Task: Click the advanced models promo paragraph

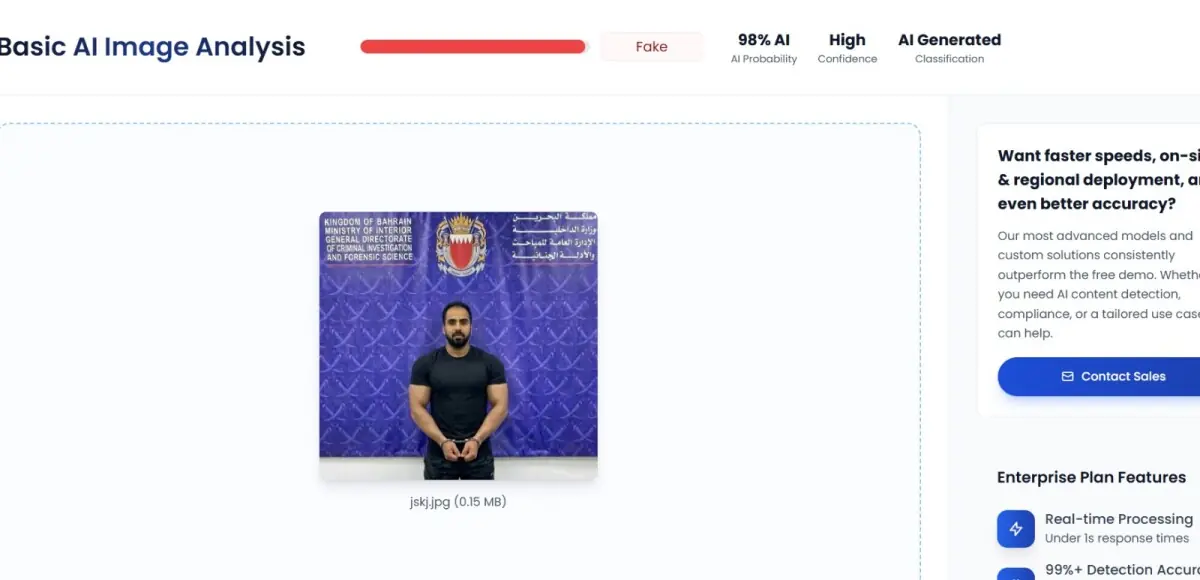Action: click(x=1099, y=285)
